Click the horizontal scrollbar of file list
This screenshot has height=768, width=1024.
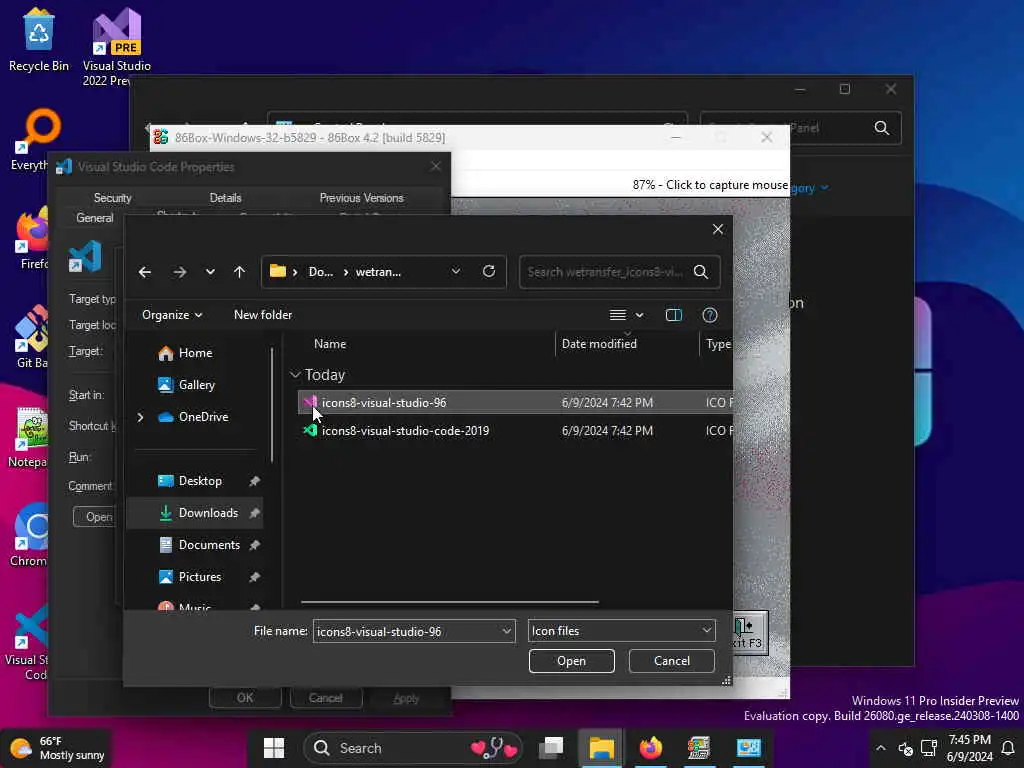coord(449,602)
